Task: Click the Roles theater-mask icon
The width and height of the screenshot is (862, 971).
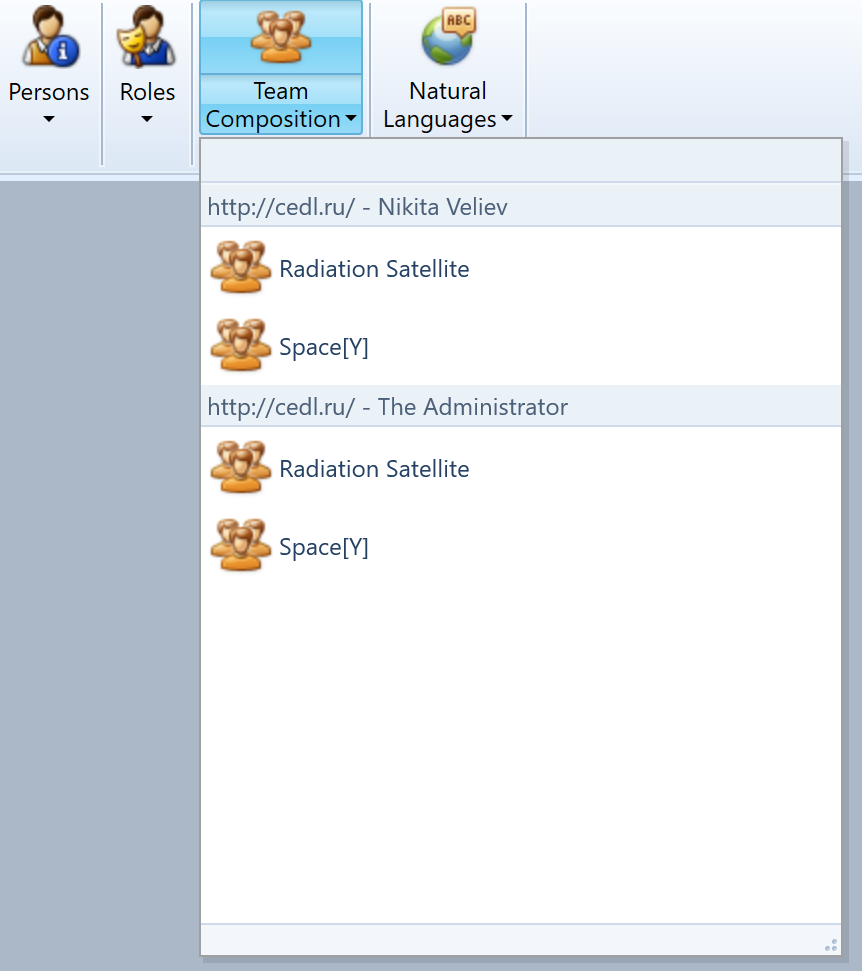Action: (x=146, y=38)
